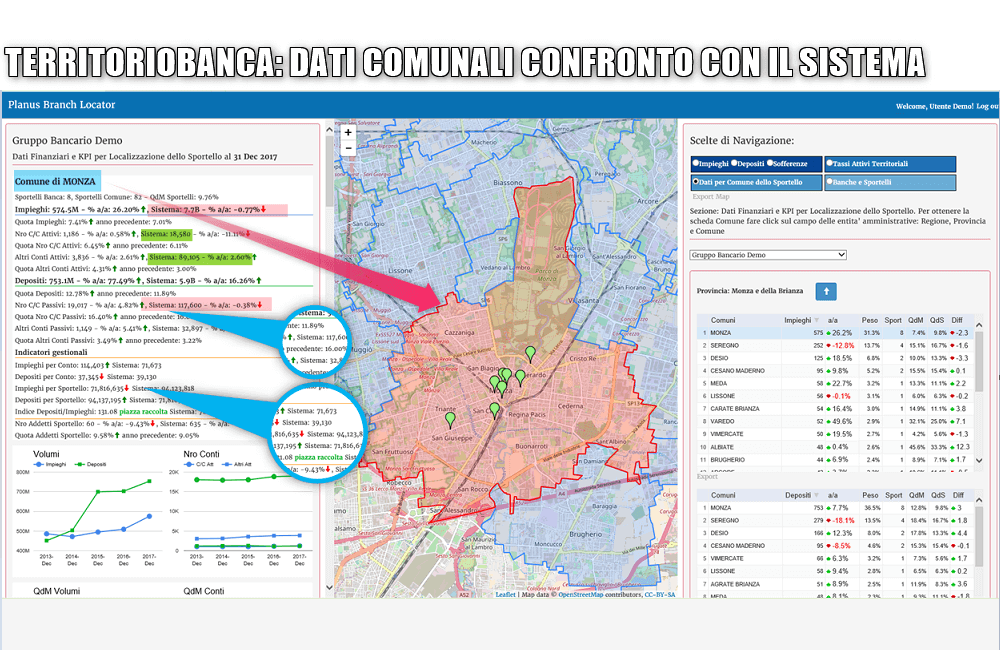Select the Depositi radio button
Viewport: 1000px width, 650px height.
pos(734,163)
